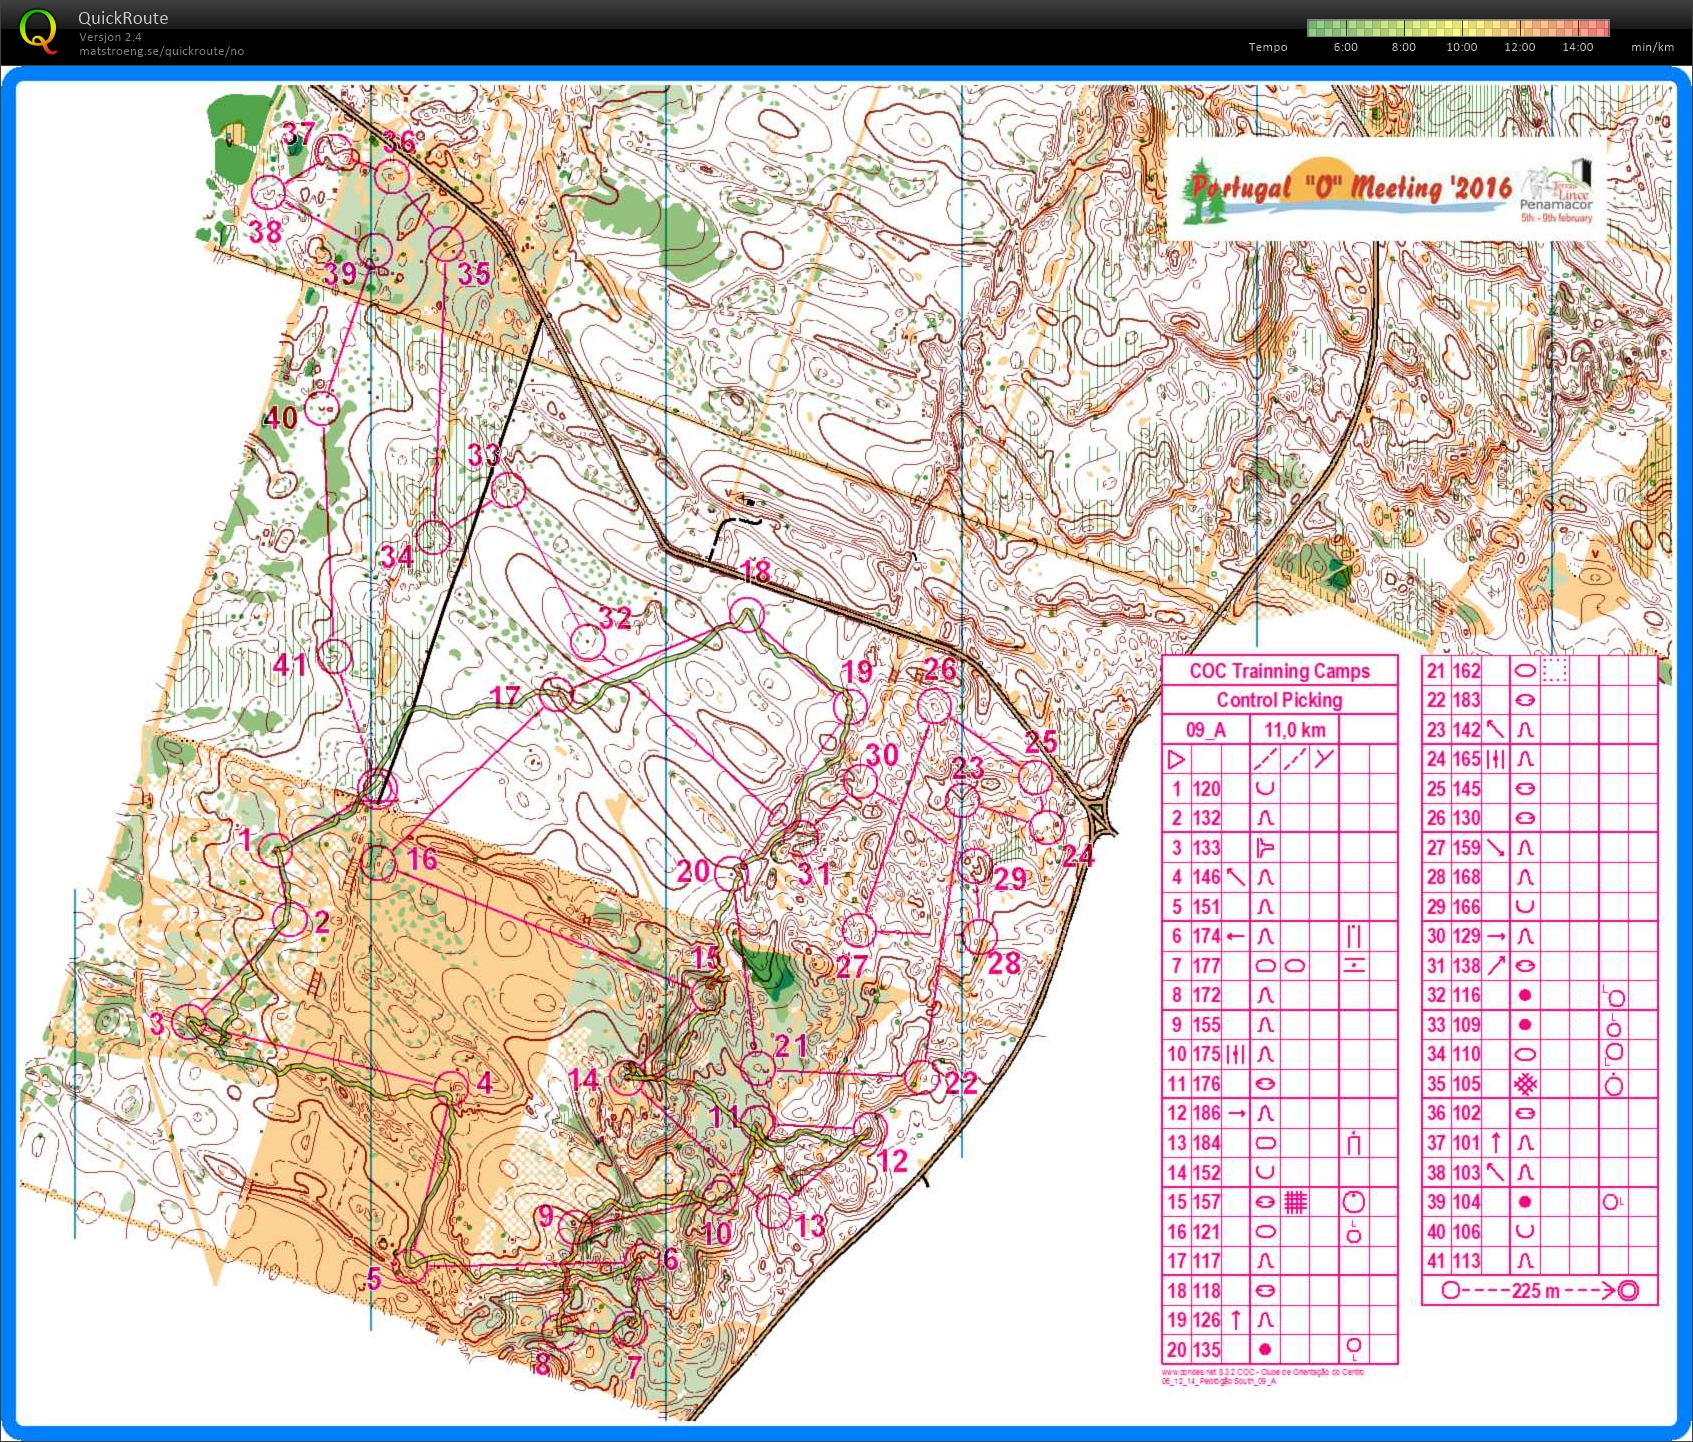Click the code 120 cell for control 1
Screen dimensions: 1693x1442
tap(1206, 789)
